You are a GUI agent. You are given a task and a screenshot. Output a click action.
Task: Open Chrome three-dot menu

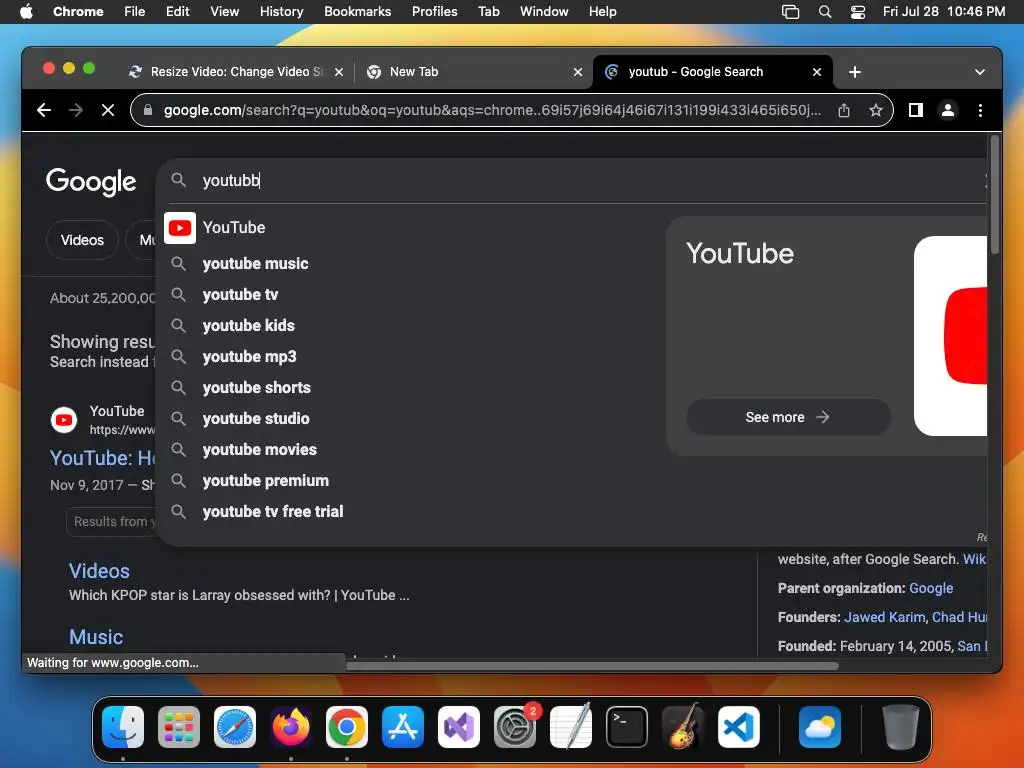pos(980,110)
